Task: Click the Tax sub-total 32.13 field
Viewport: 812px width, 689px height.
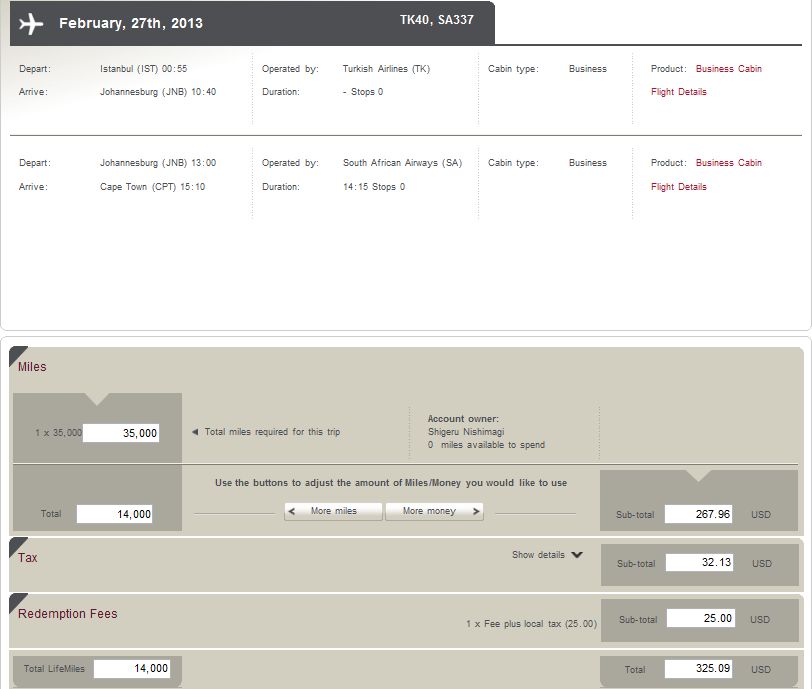Action: coord(699,563)
